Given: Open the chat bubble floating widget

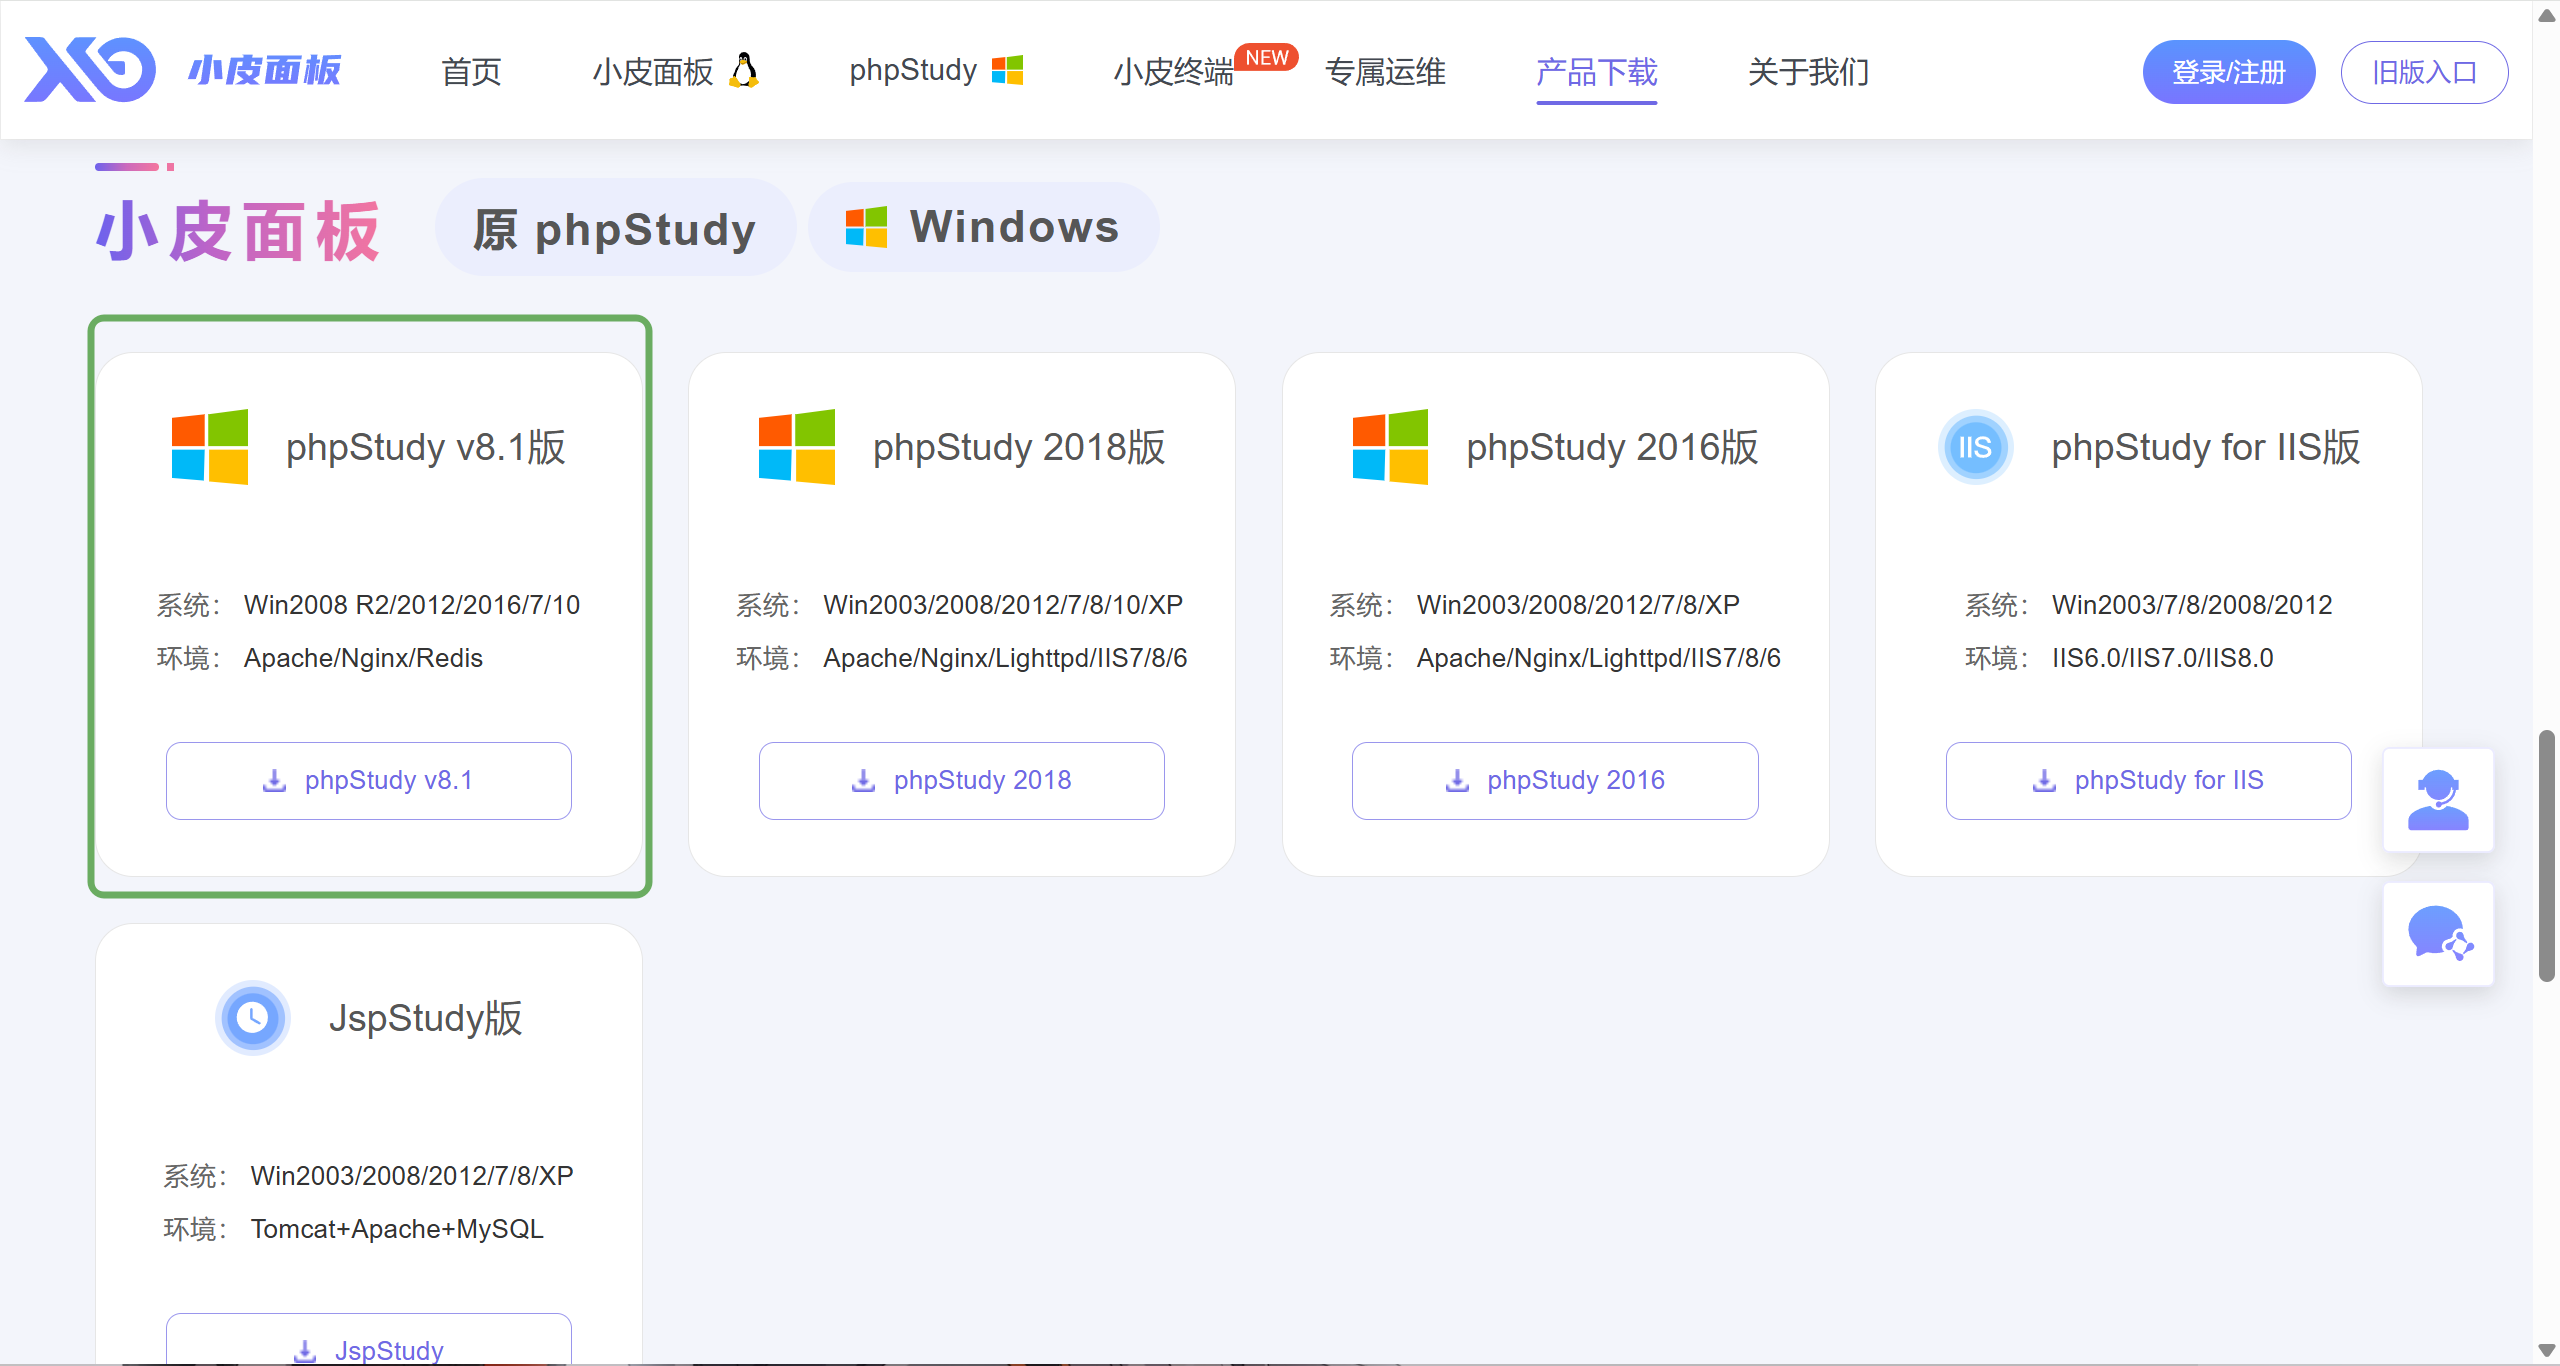Looking at the screenshot, I should (x=2438, y=934).
